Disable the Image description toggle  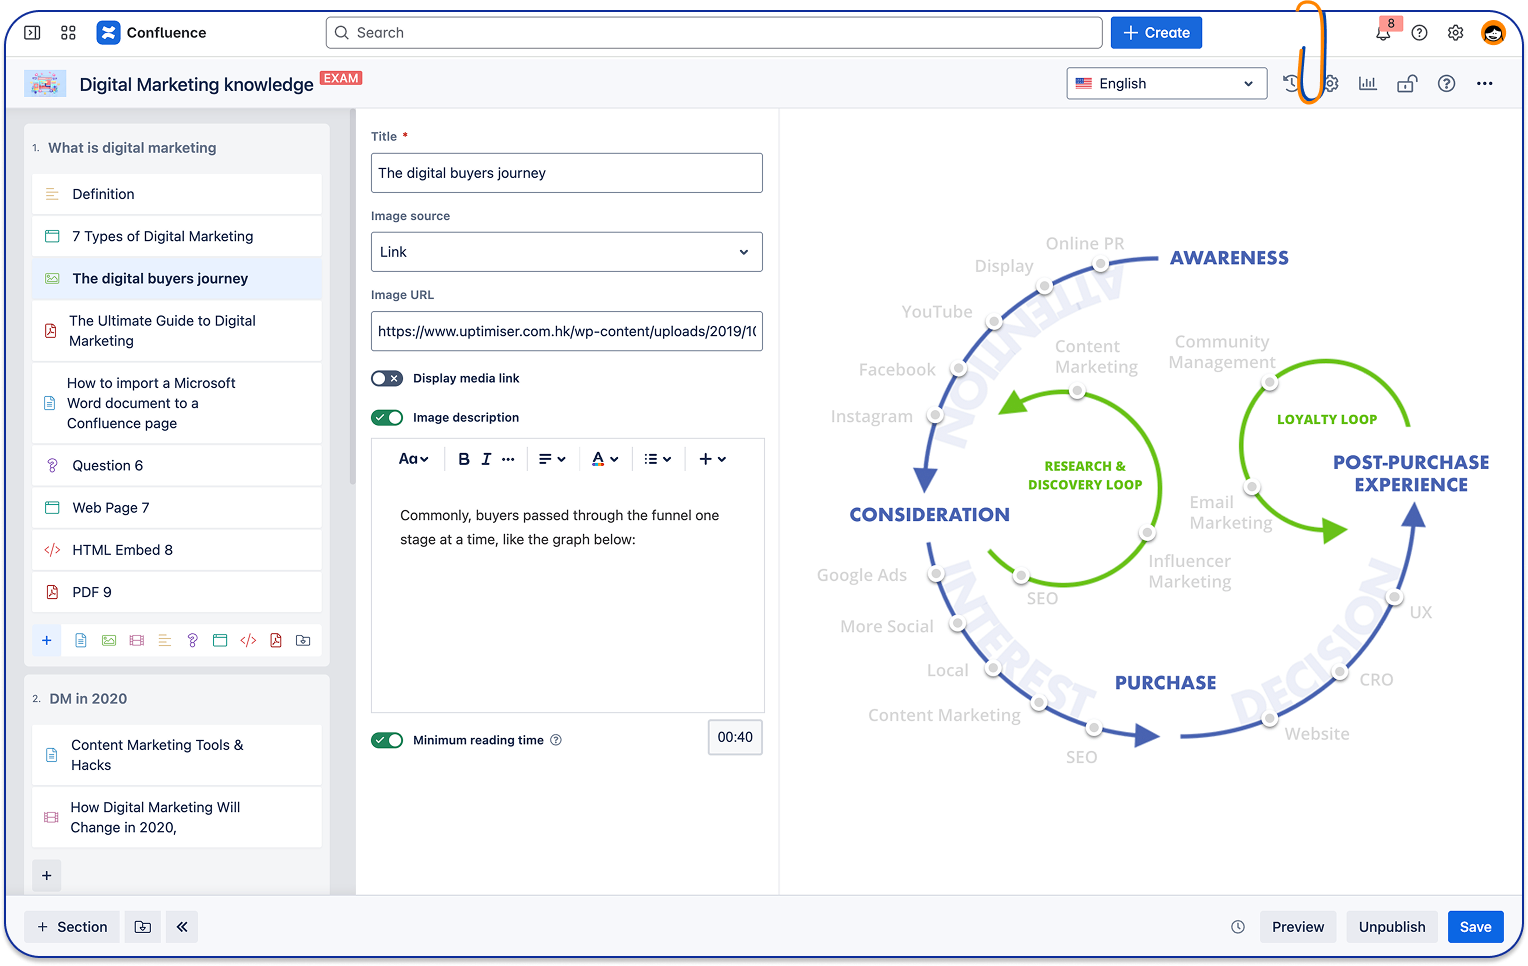tap(387, 418)
